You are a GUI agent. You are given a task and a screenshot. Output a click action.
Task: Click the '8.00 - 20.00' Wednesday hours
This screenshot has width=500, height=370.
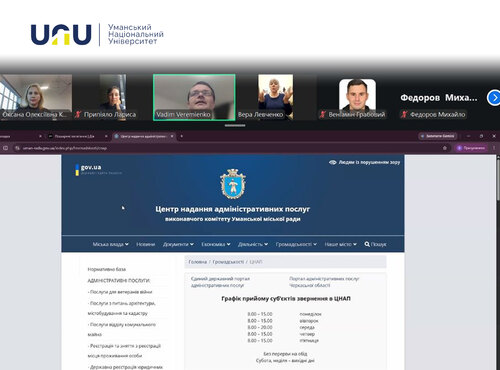(x=260, y=327)
